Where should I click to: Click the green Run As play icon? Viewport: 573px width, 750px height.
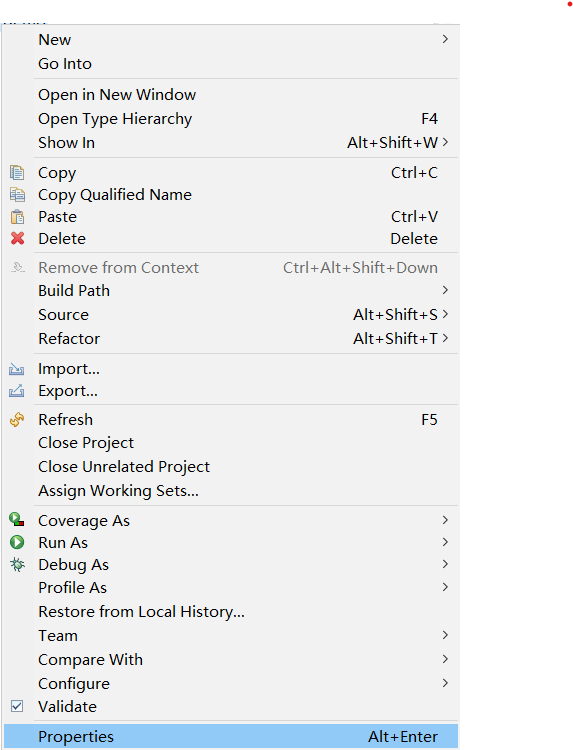pos(17,542)
